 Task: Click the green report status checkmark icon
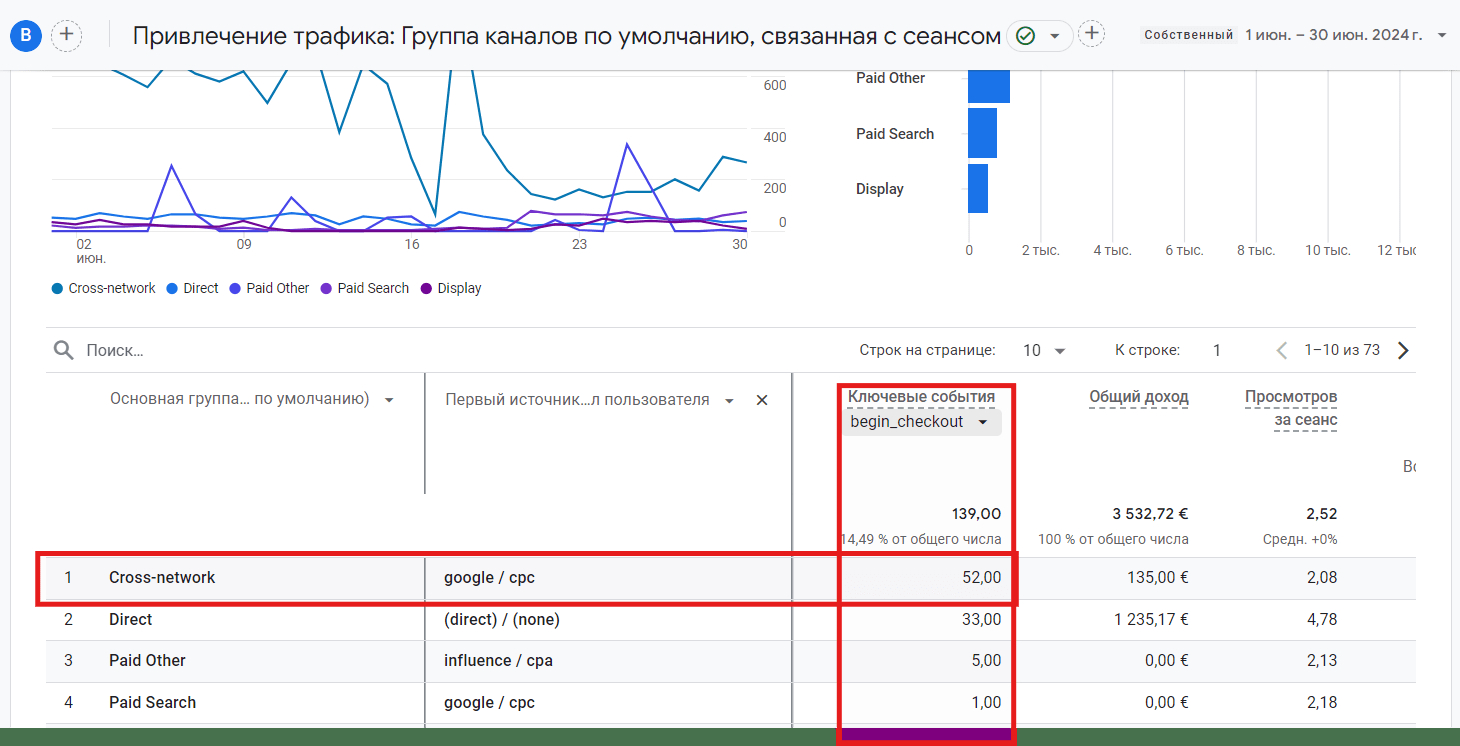click(x=1025, y=35)
